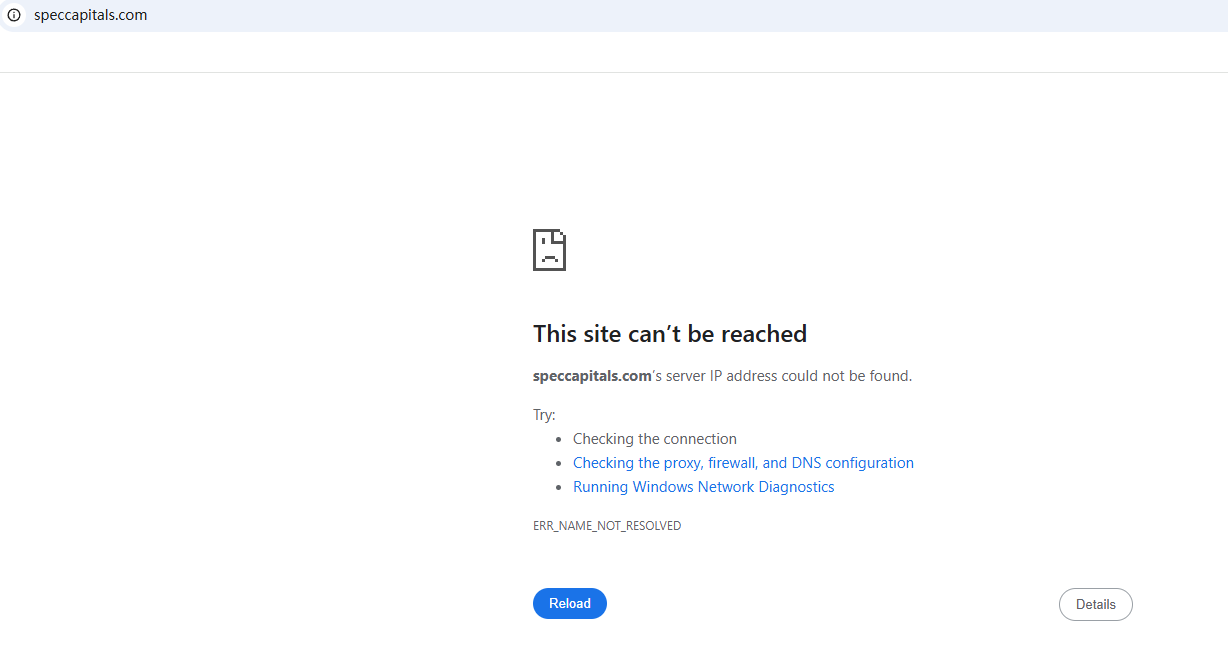Click the "Checking the connection" suggestion text
Image resolution: width=1228 pixels, height=666 pixels.
(654, 439)
